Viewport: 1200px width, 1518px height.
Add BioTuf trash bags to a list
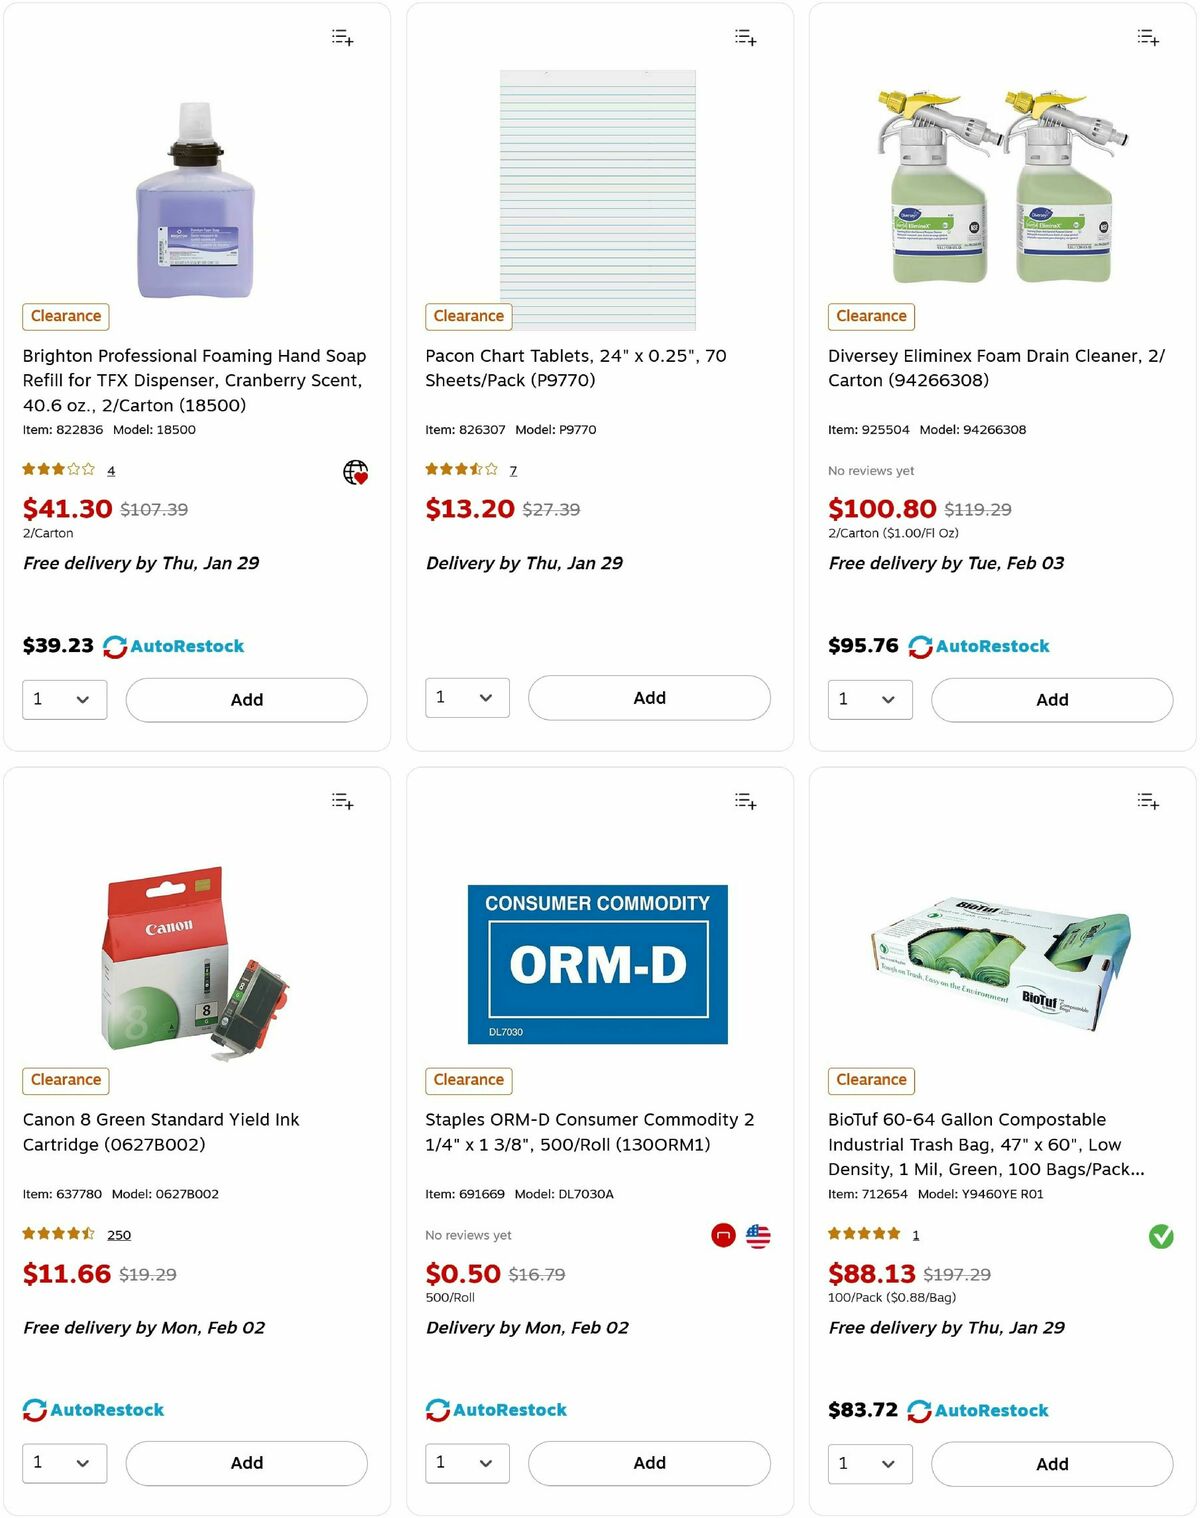pyautogui.click(x=1147, y=800)
